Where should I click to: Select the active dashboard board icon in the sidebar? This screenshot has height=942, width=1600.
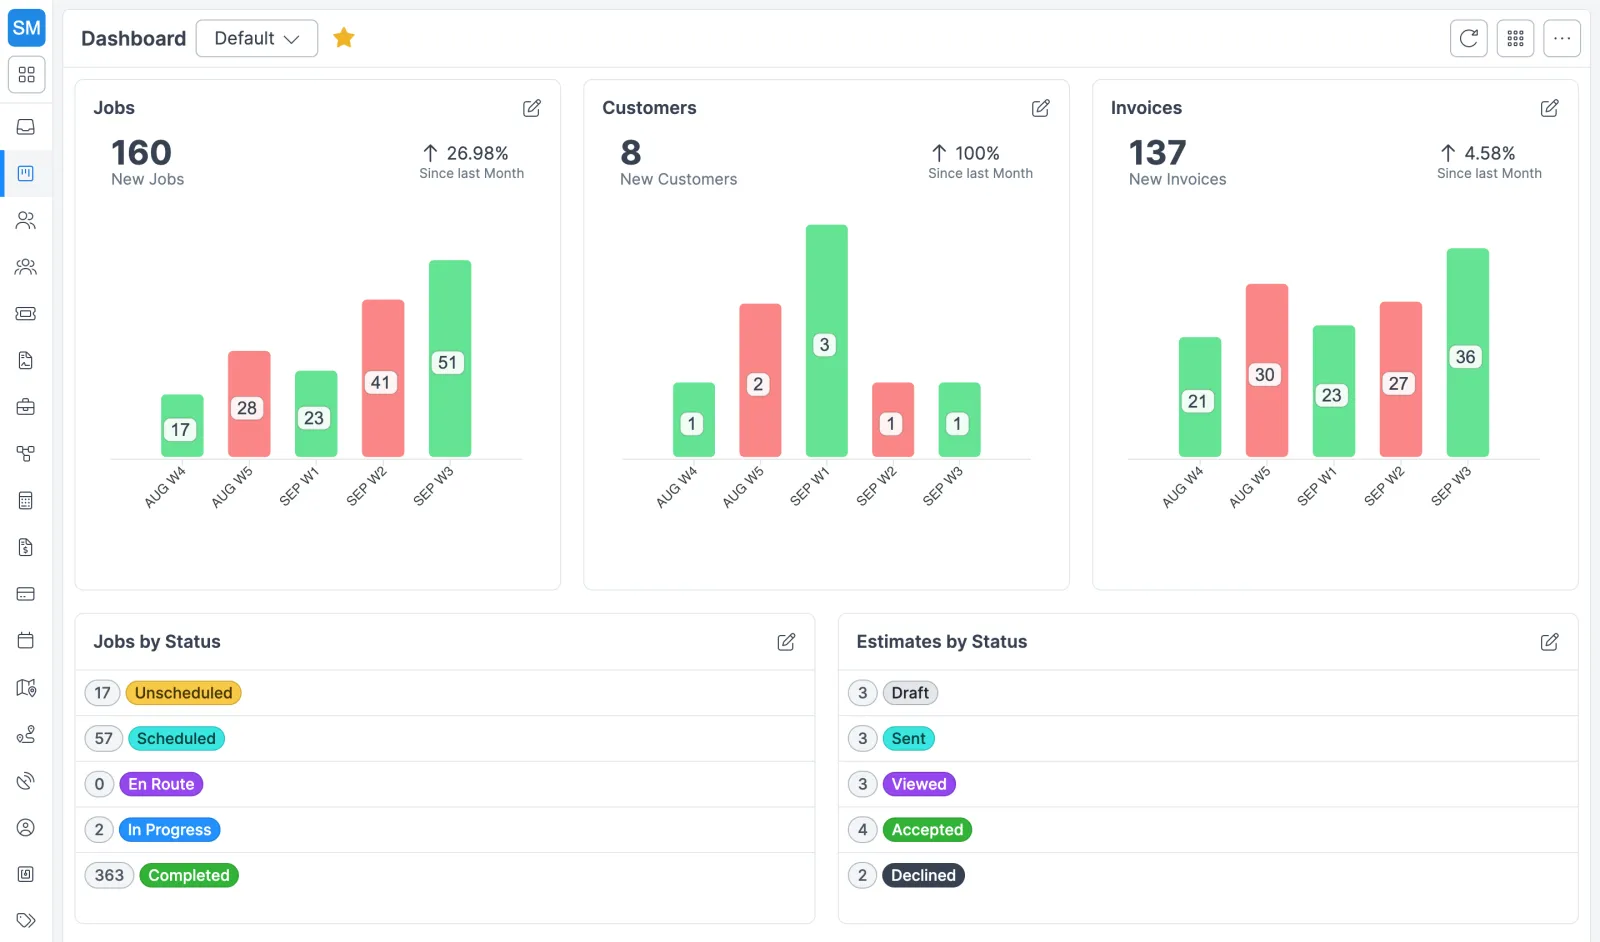[26, 173]
